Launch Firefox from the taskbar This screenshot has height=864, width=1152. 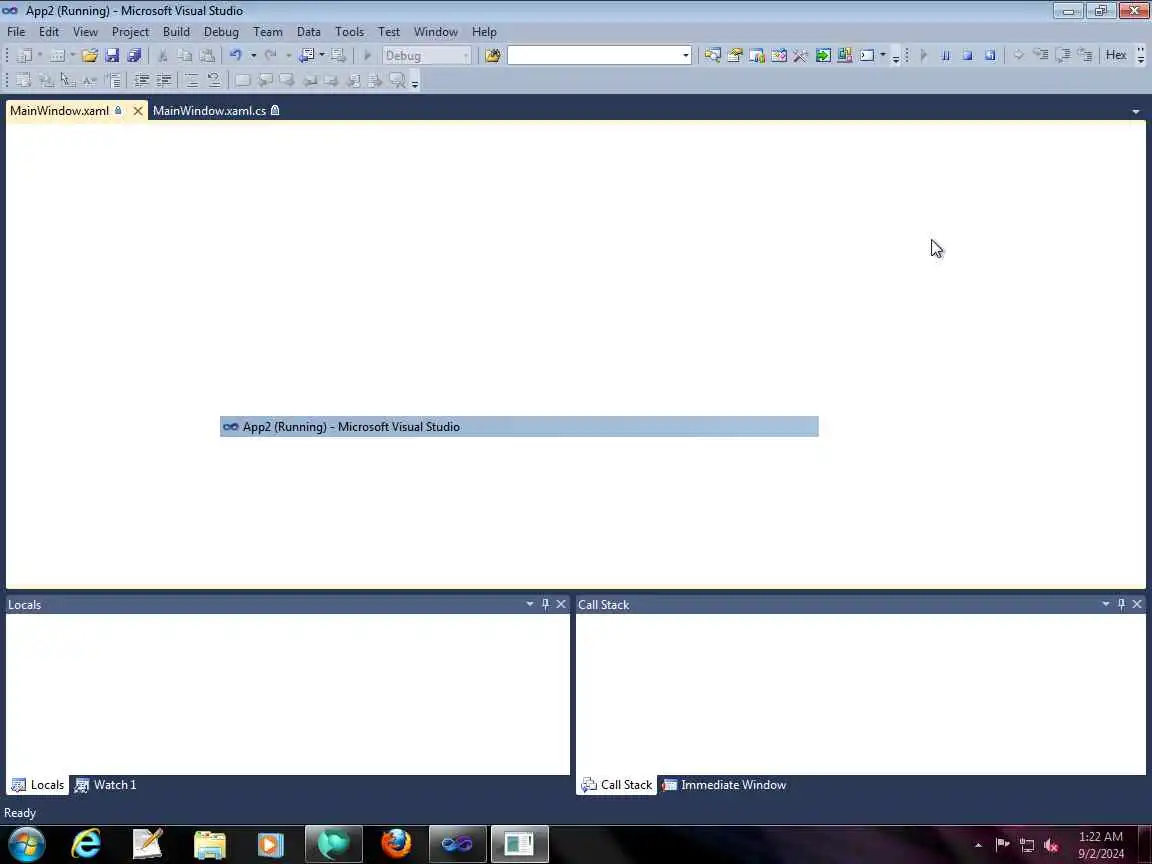point(396,844)
